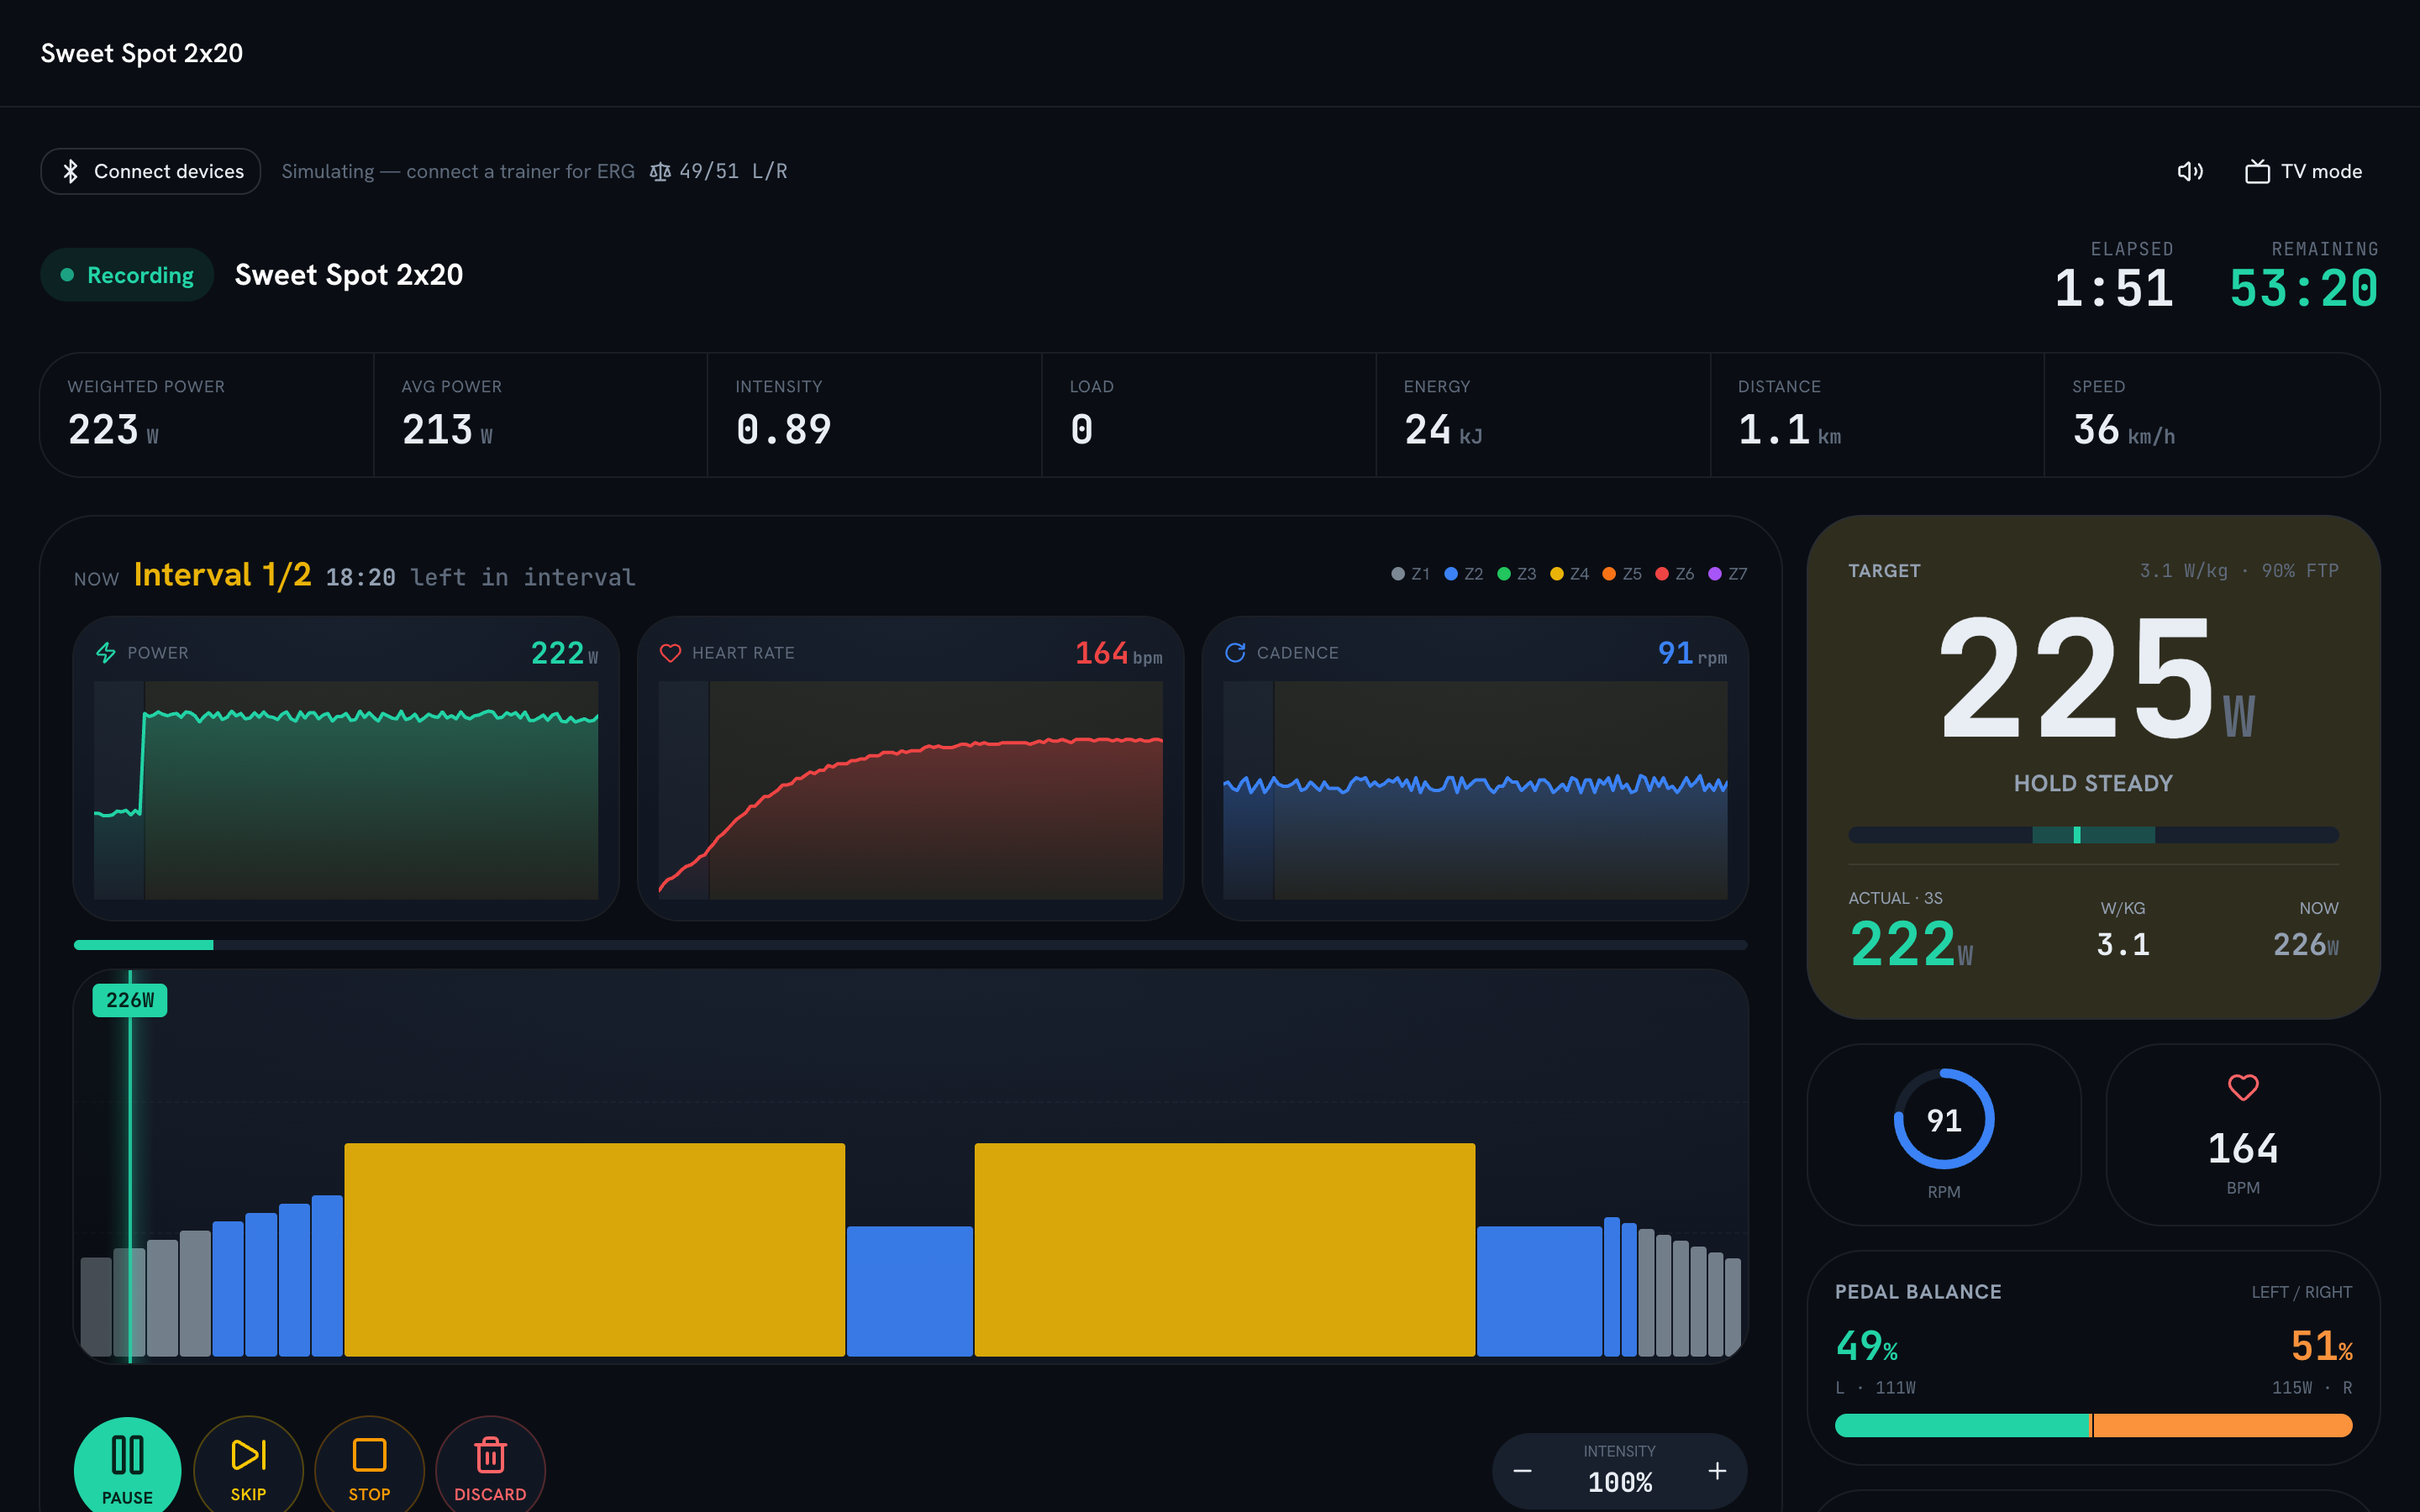2420x1512 pixels.
Task: Click the 100% intensity value
Action: click(x=1620, y=1482)
